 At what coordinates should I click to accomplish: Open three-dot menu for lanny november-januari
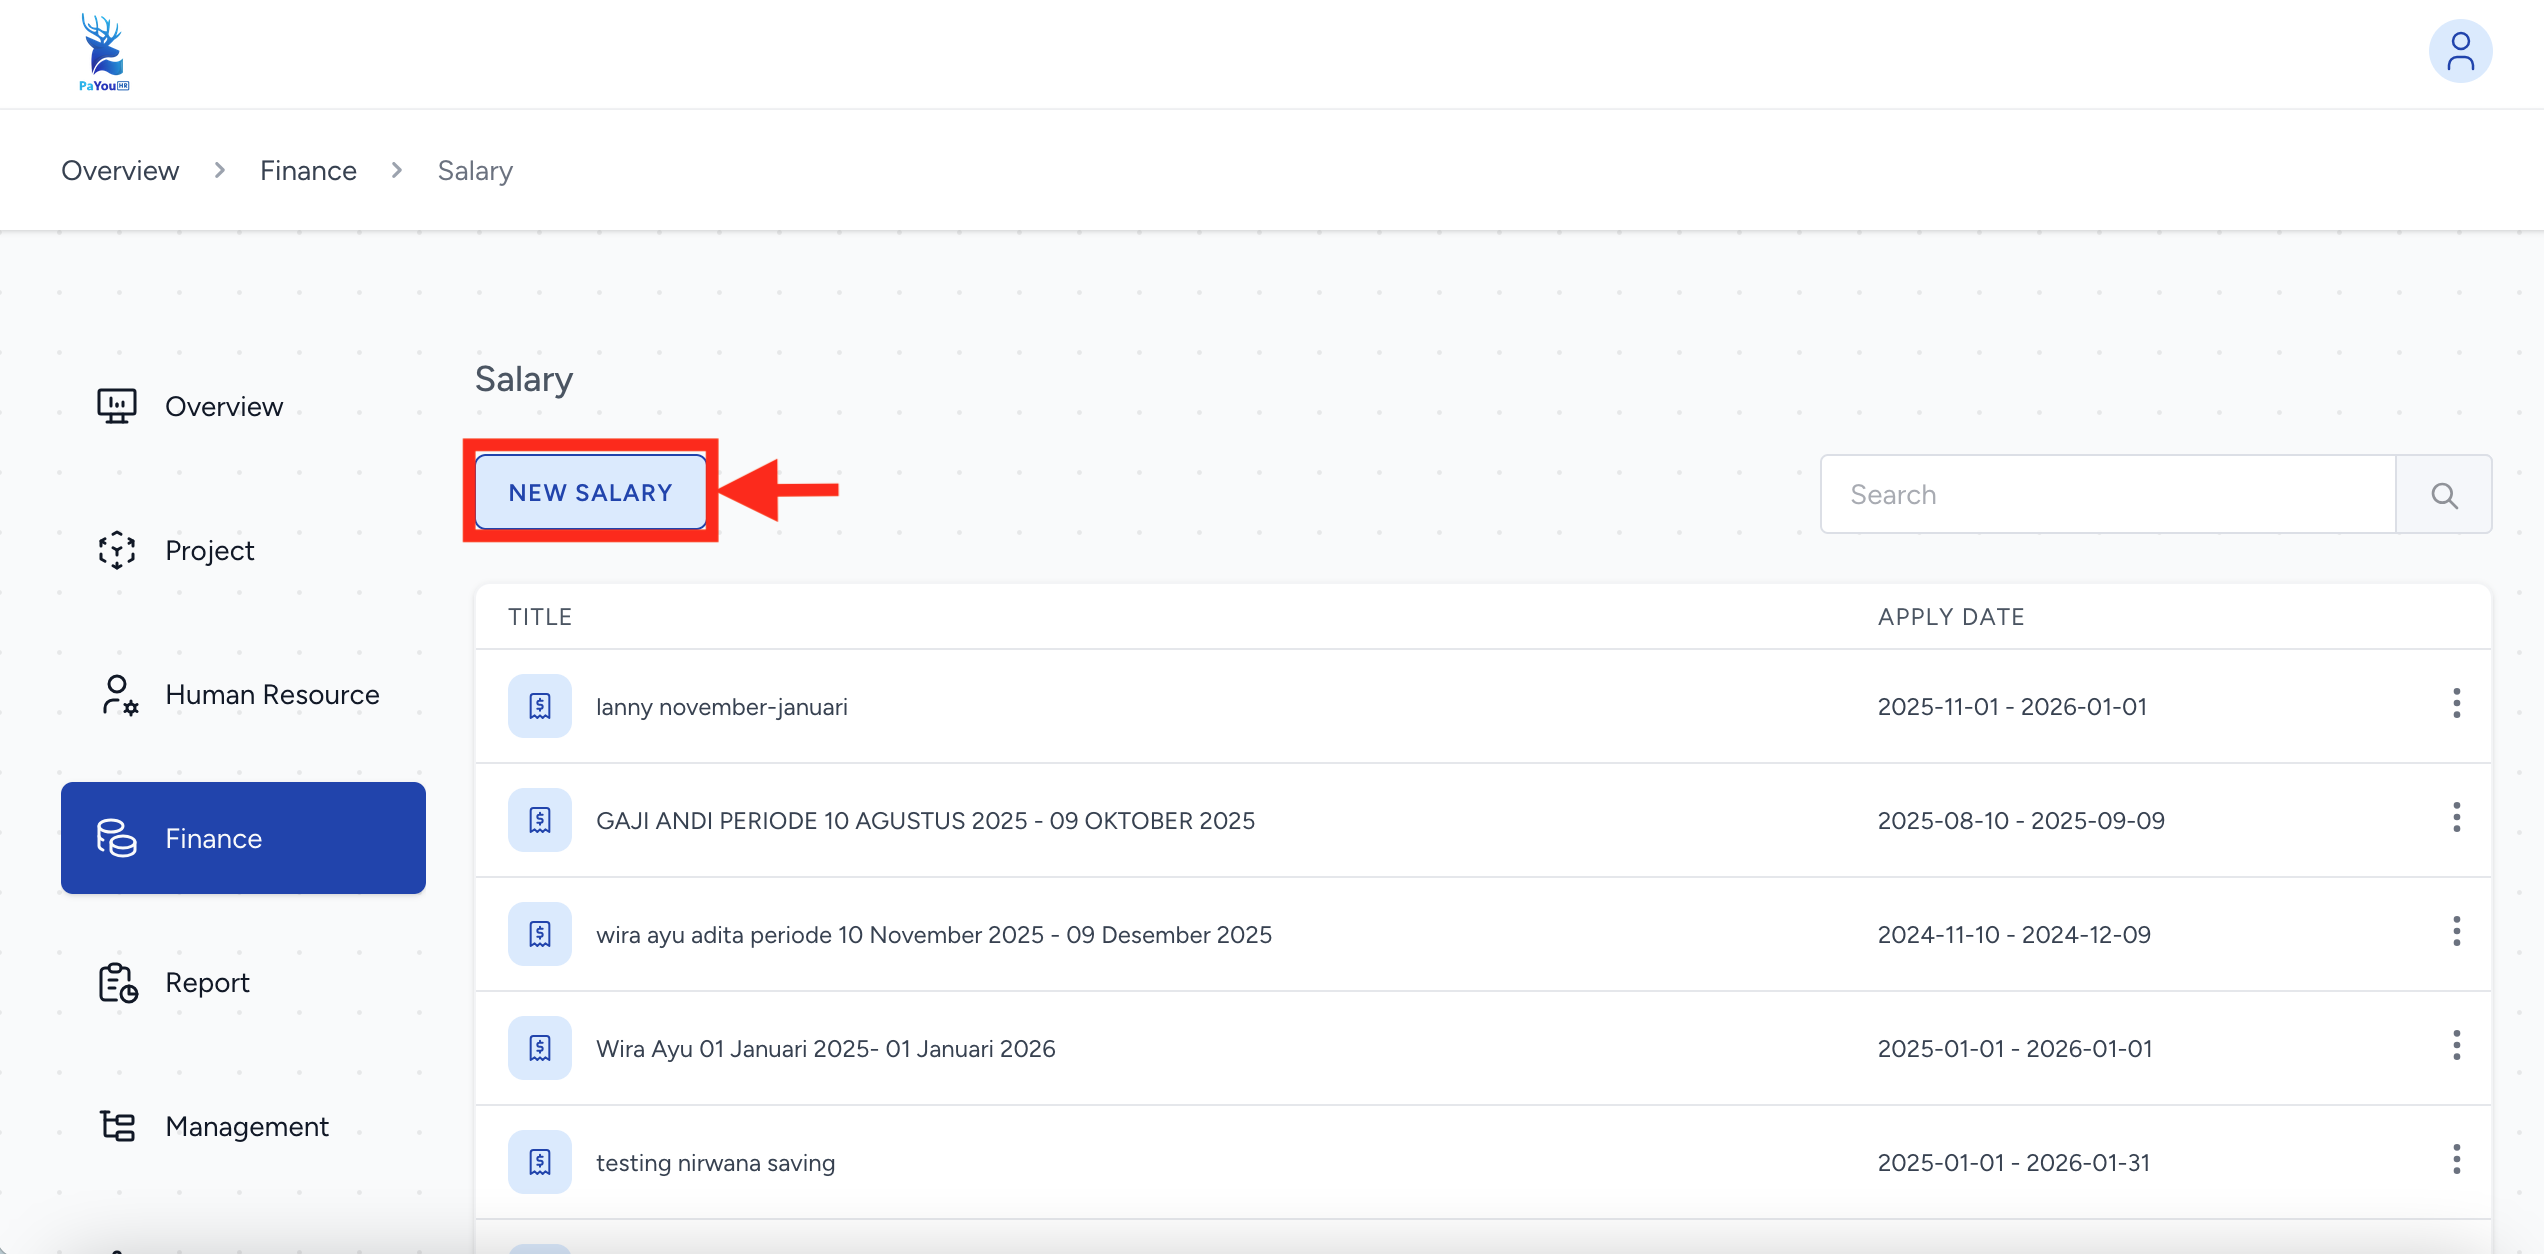[x=2456, y=704]
